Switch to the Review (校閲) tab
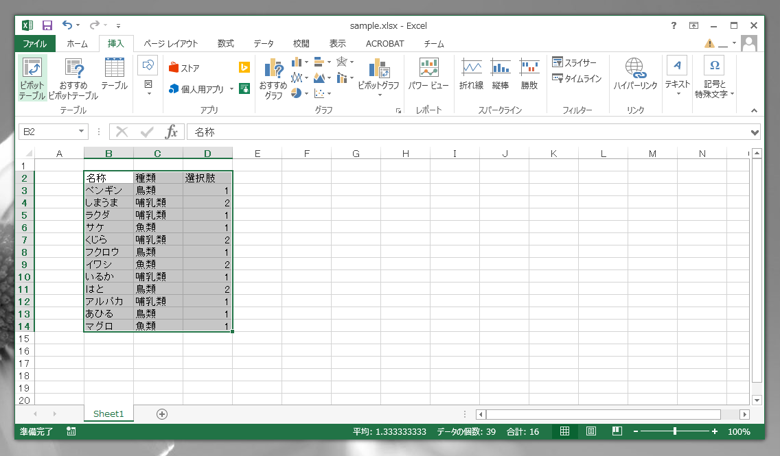780x456 pixels. tap(301, 44)
